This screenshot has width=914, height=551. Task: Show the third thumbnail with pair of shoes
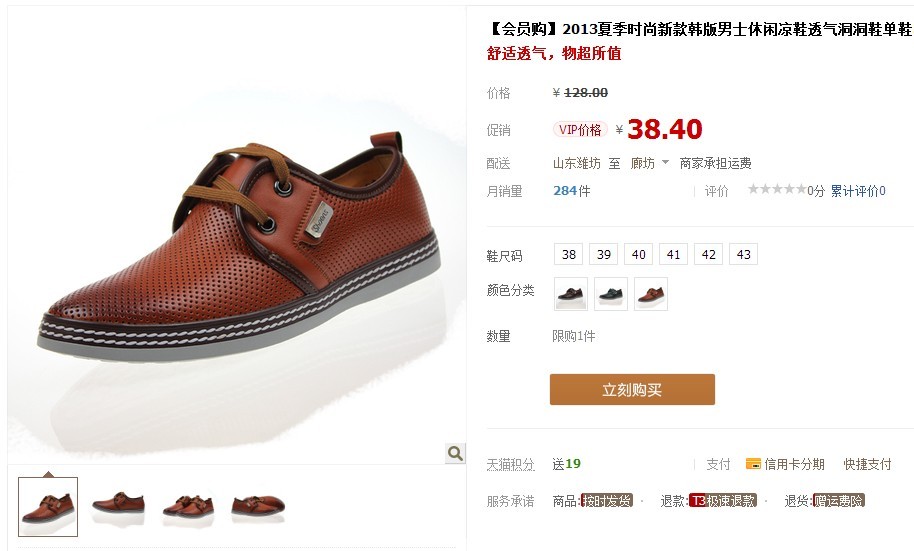tap(188, 505)
